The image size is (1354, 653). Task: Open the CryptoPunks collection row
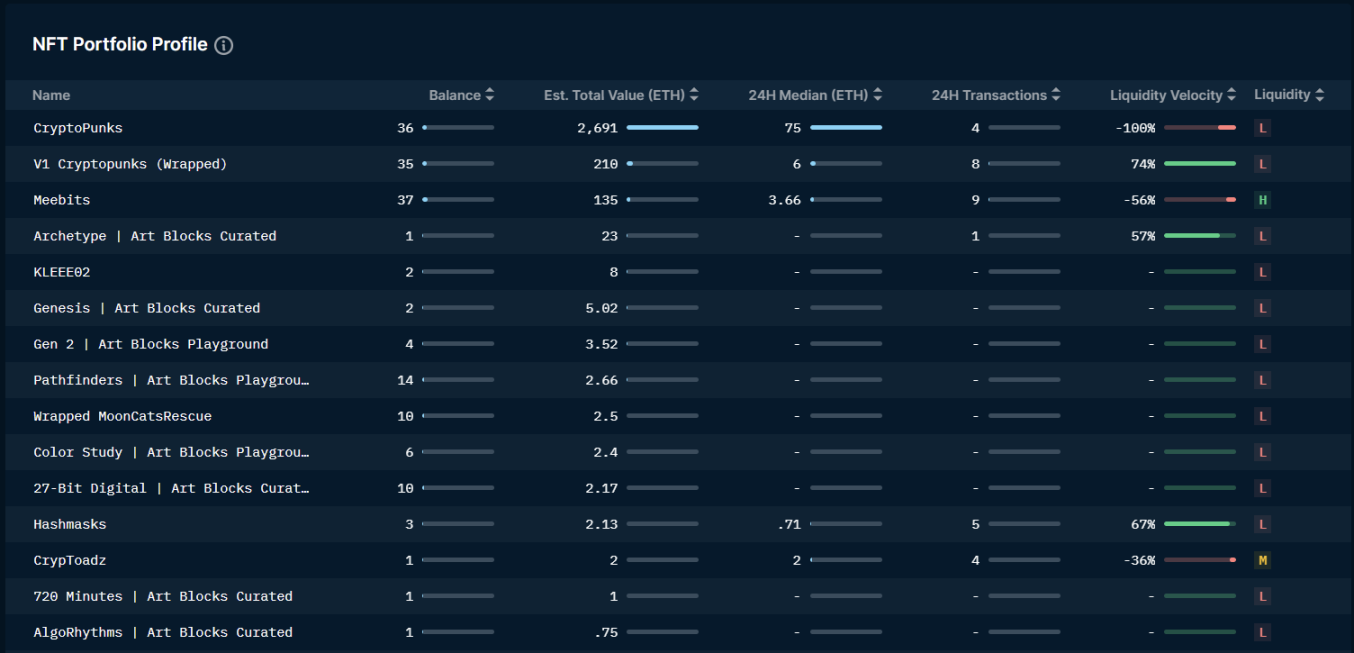78,128
